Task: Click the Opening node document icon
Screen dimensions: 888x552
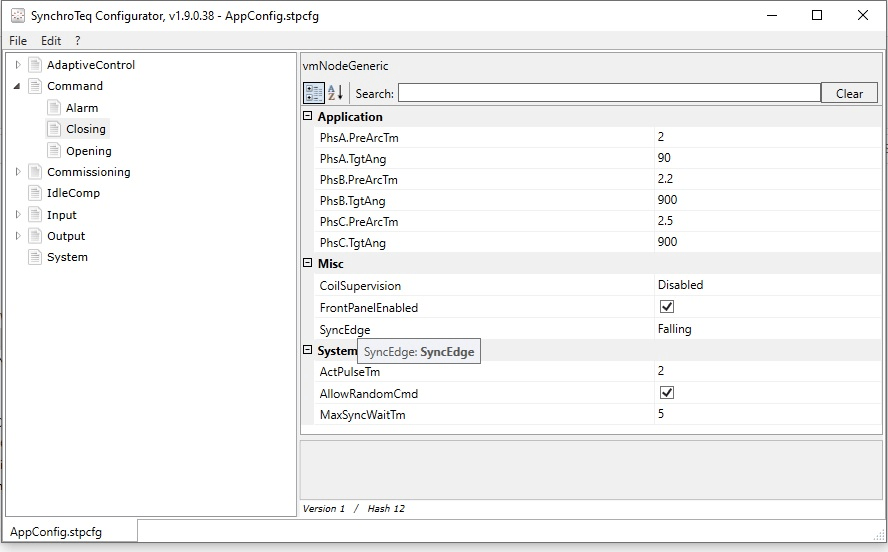Action: [54, 151]
